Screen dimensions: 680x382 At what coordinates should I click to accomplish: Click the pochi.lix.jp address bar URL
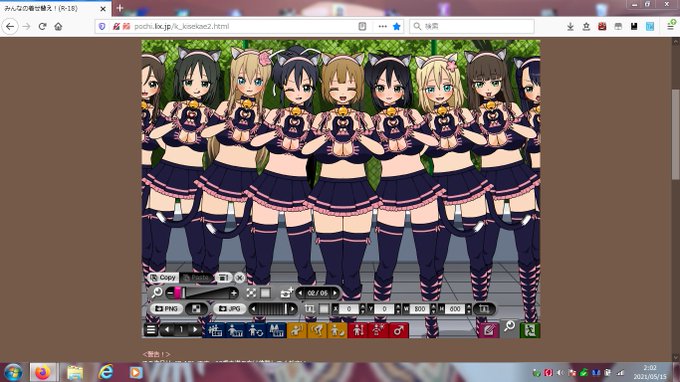(182, 26)
